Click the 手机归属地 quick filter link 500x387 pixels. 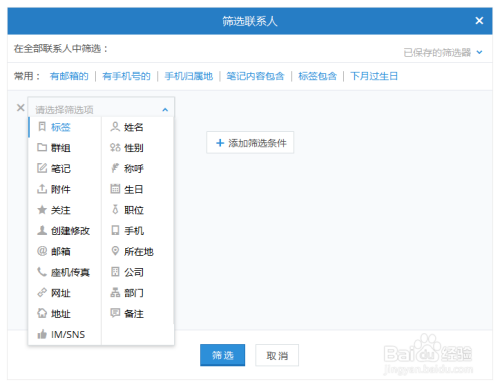pos(189,76)
